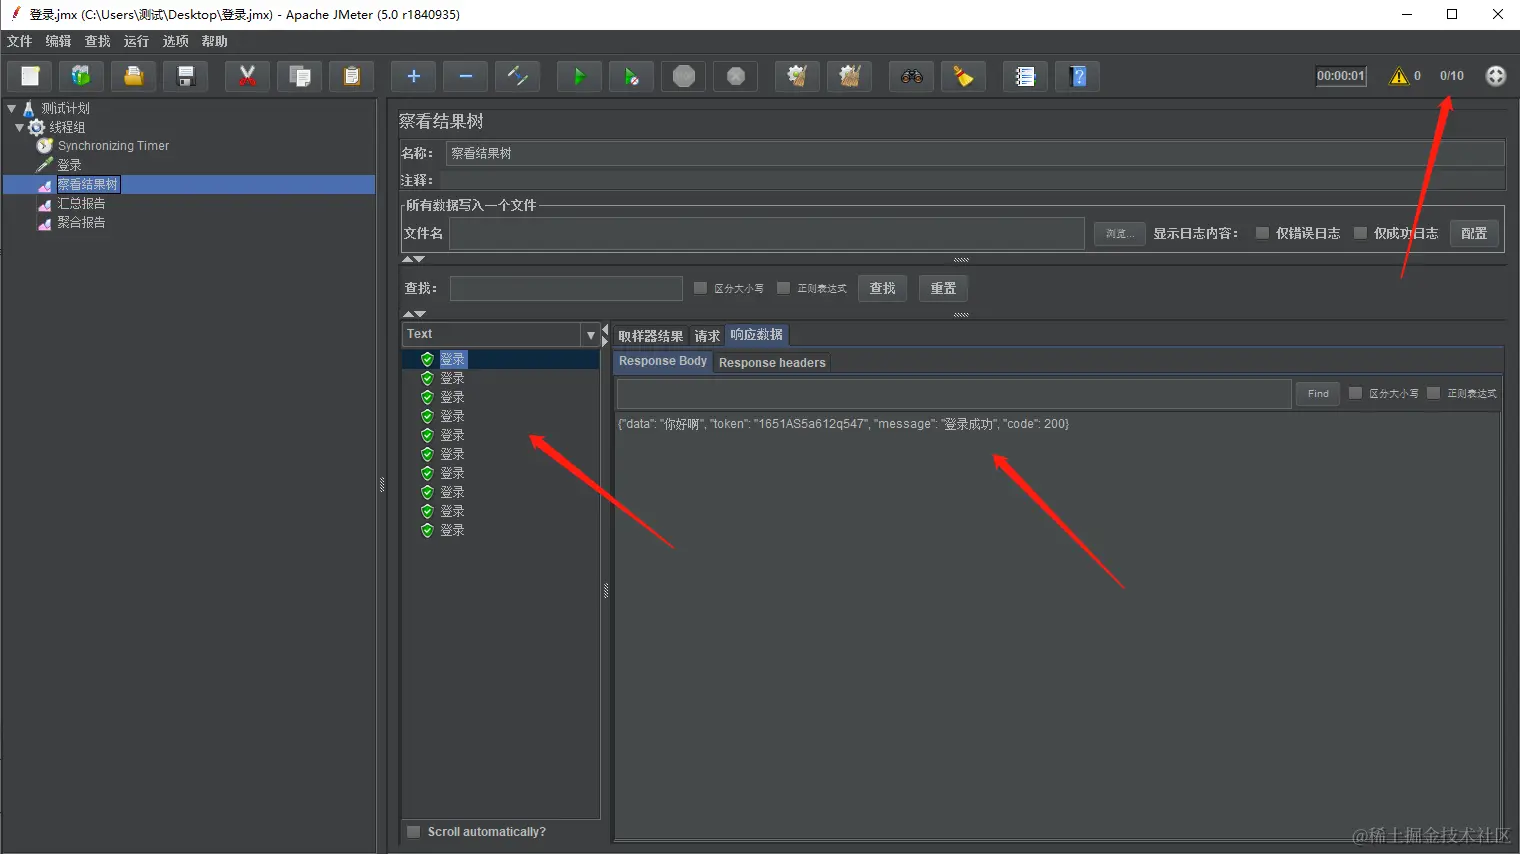
Task: Expand all nodes with the plus icon
Action: click(x=414, y=76)
